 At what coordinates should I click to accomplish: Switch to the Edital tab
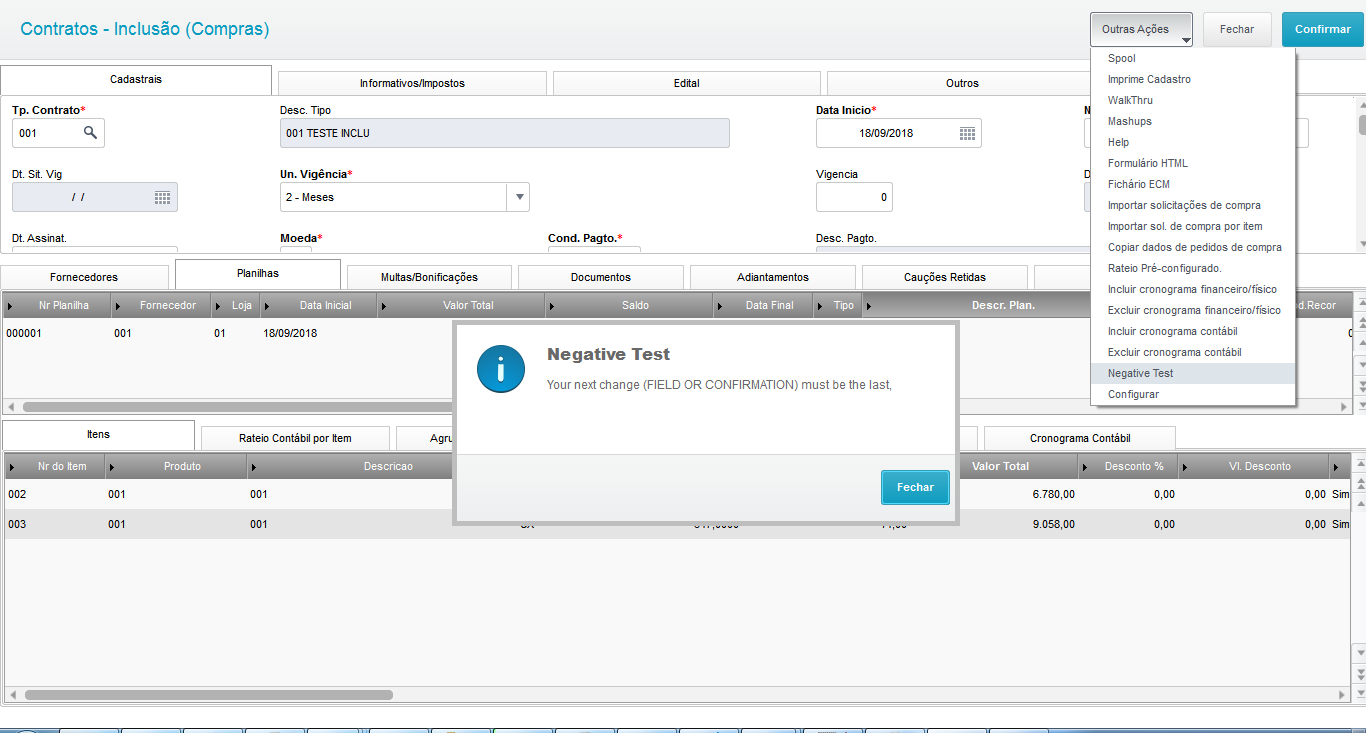pyautogui.click(x=686, y=83)
